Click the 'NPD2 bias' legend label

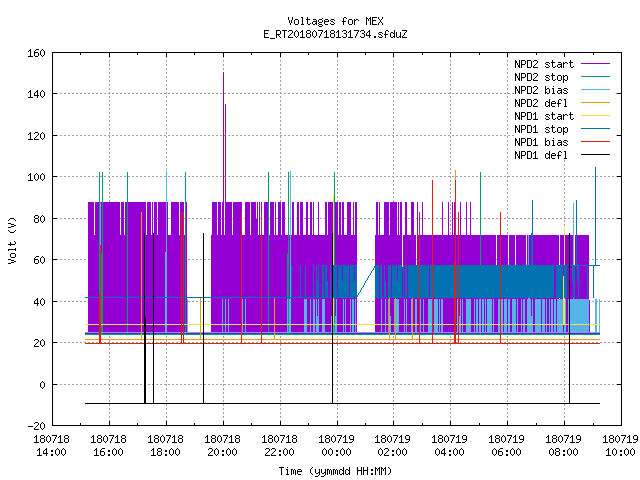point(541,90)
